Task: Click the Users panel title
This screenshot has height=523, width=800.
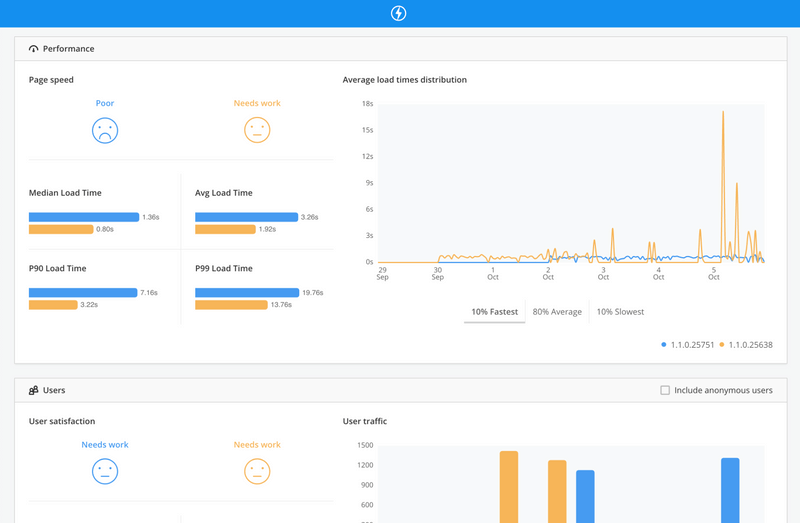Action: pyautogui.click(x=54, y=390)
